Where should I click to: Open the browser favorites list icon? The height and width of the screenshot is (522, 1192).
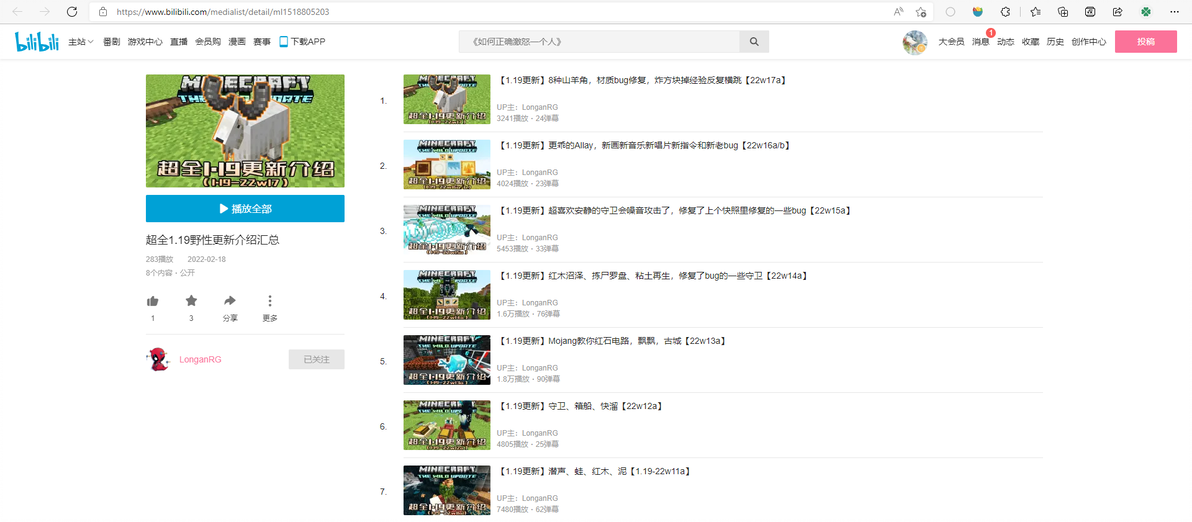[1035, 12]
